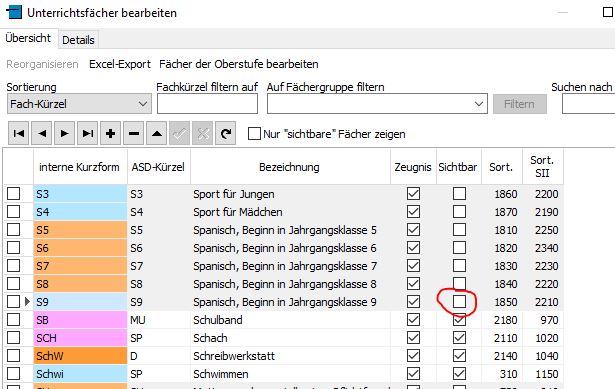Image resolution: width=615 pixels, height=389 pixels.
Task: Uncheck Sichtbar for Schach row
Action: point(459,338)
